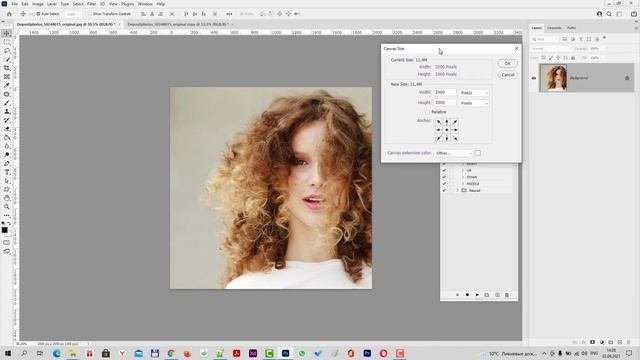
Task: Click the play button in Actions panel
Action: (x=477, y=295)
